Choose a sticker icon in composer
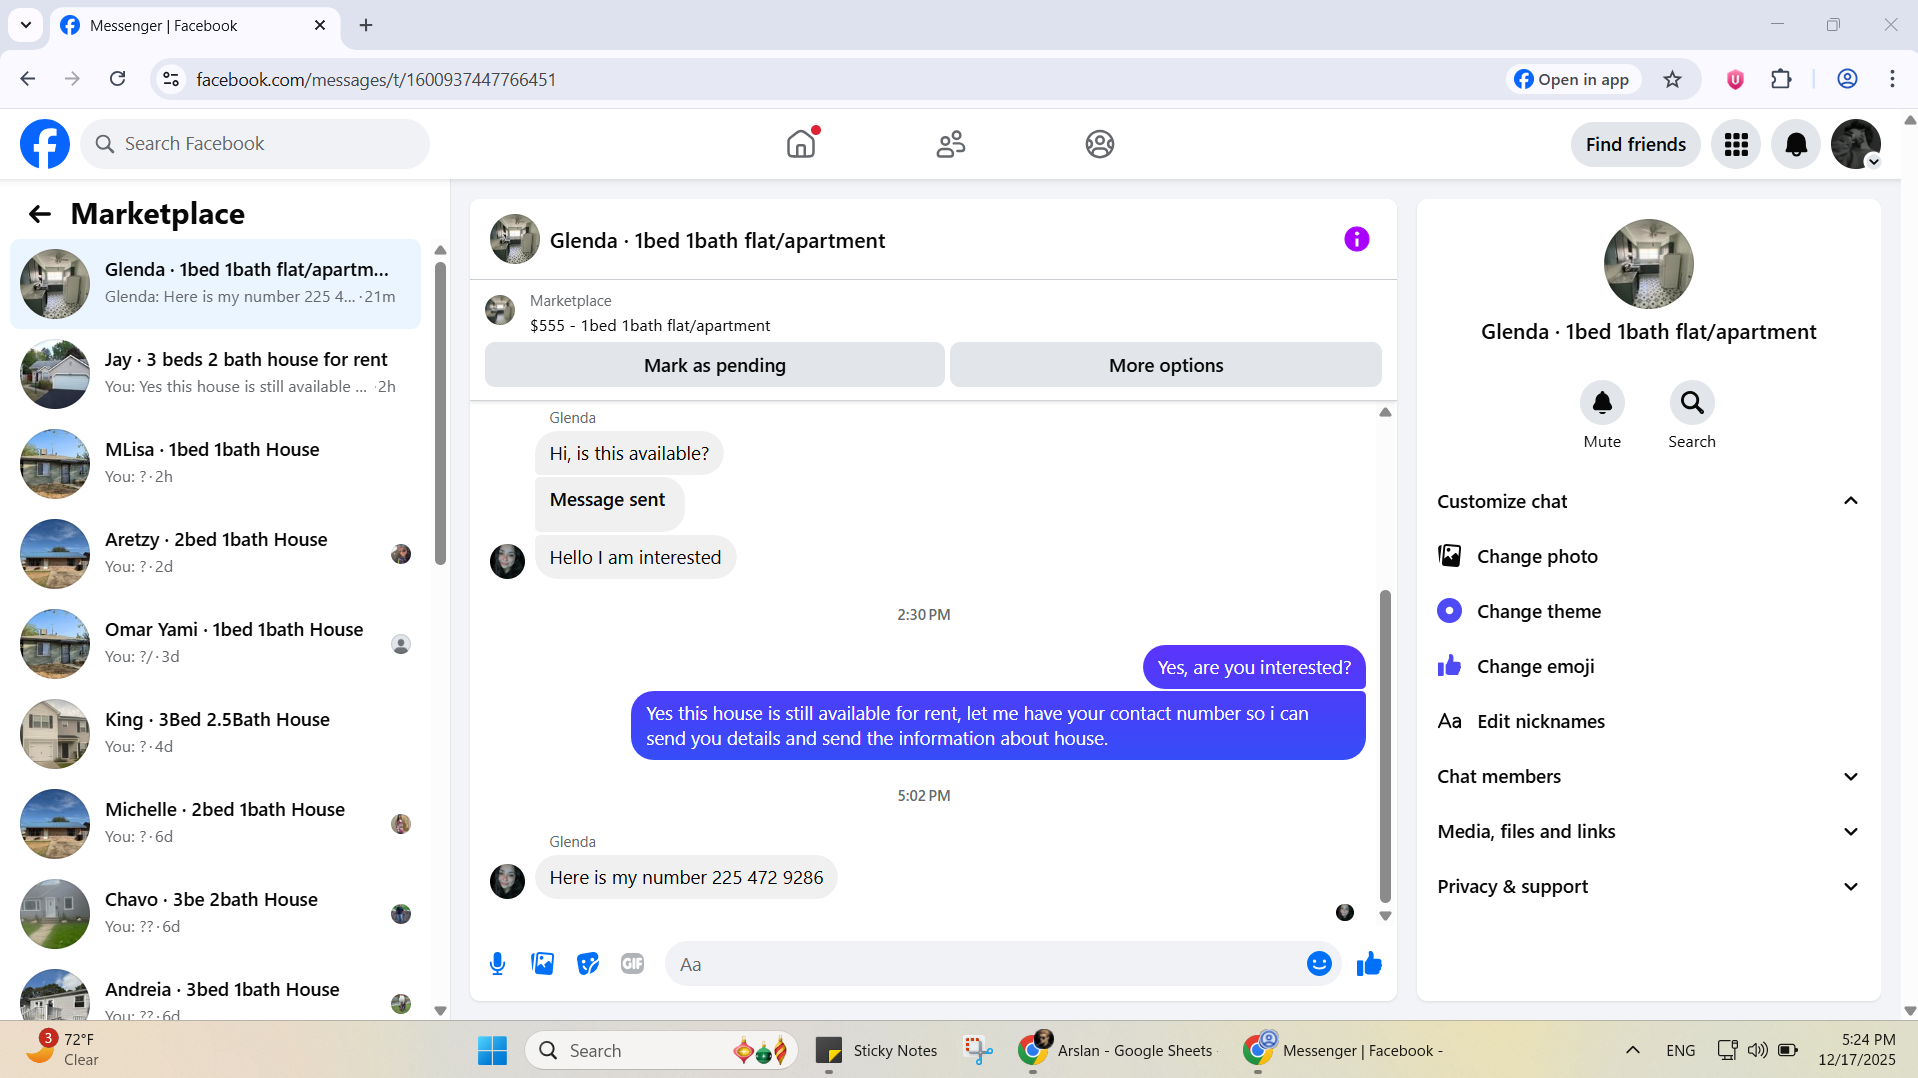This screenshot has width=1918, height=1078. click(588, 964)
